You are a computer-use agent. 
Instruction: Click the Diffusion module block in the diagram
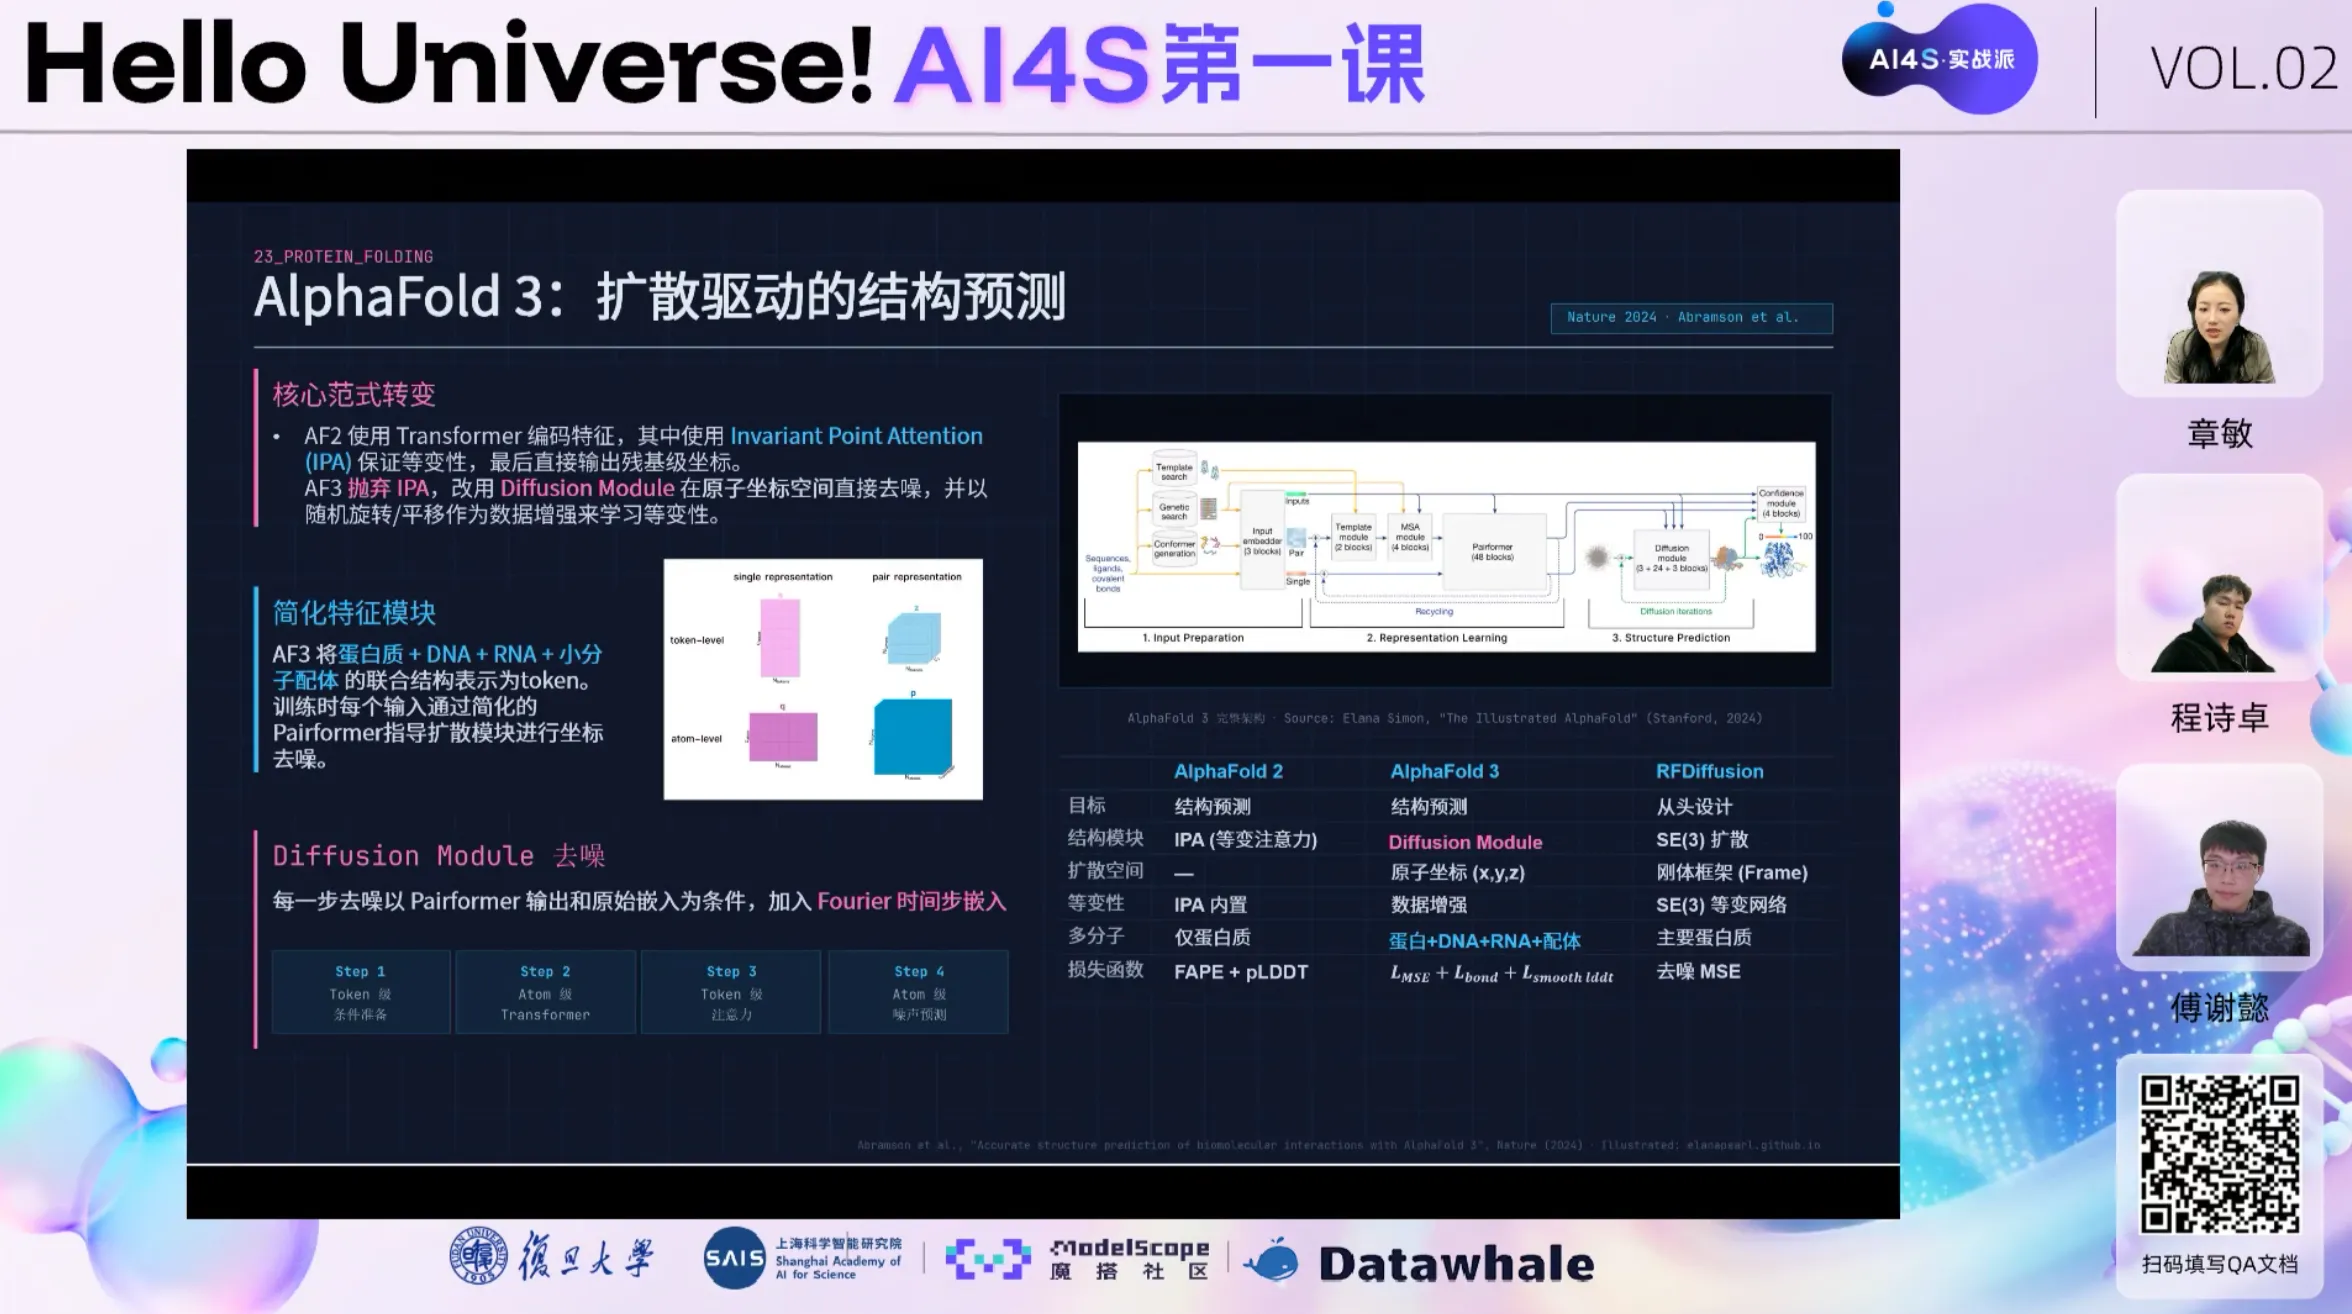click(1671, 560)
